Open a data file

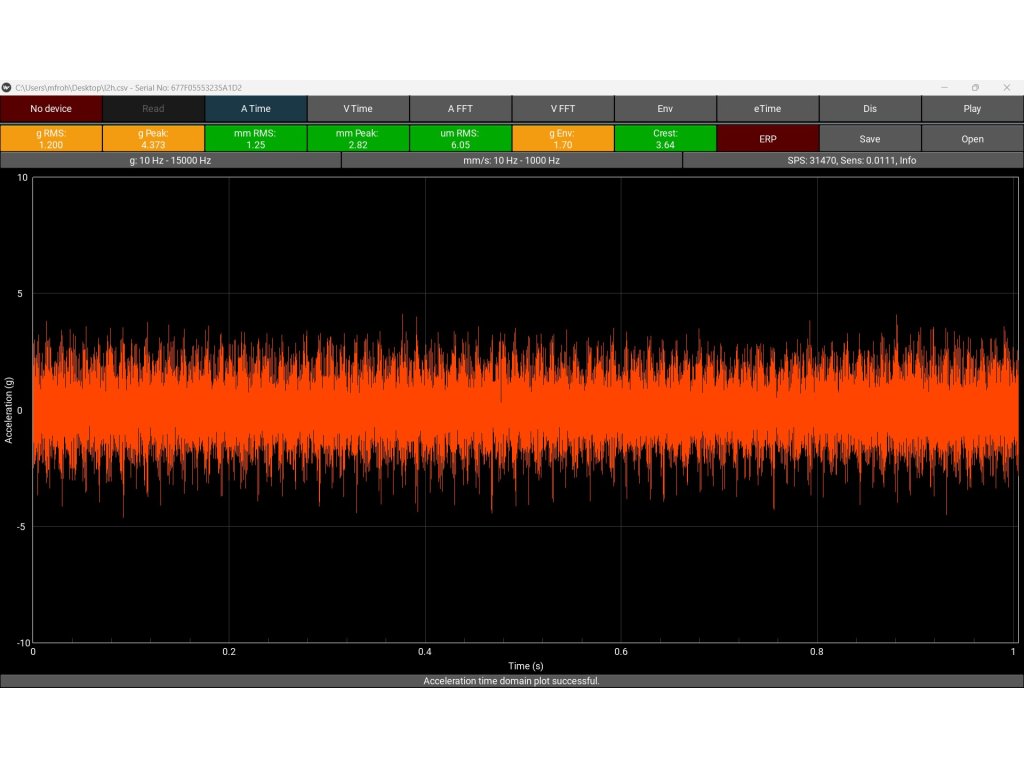[x=972, y=138]
